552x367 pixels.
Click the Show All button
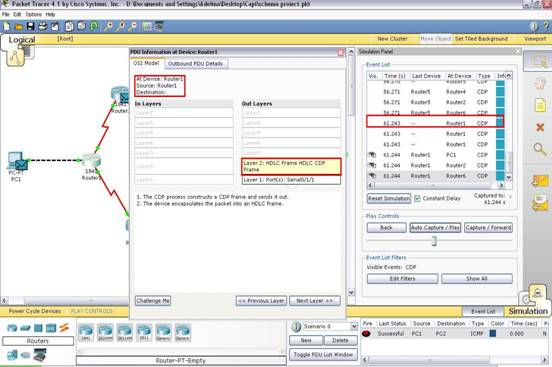click(x=477, y=279)
